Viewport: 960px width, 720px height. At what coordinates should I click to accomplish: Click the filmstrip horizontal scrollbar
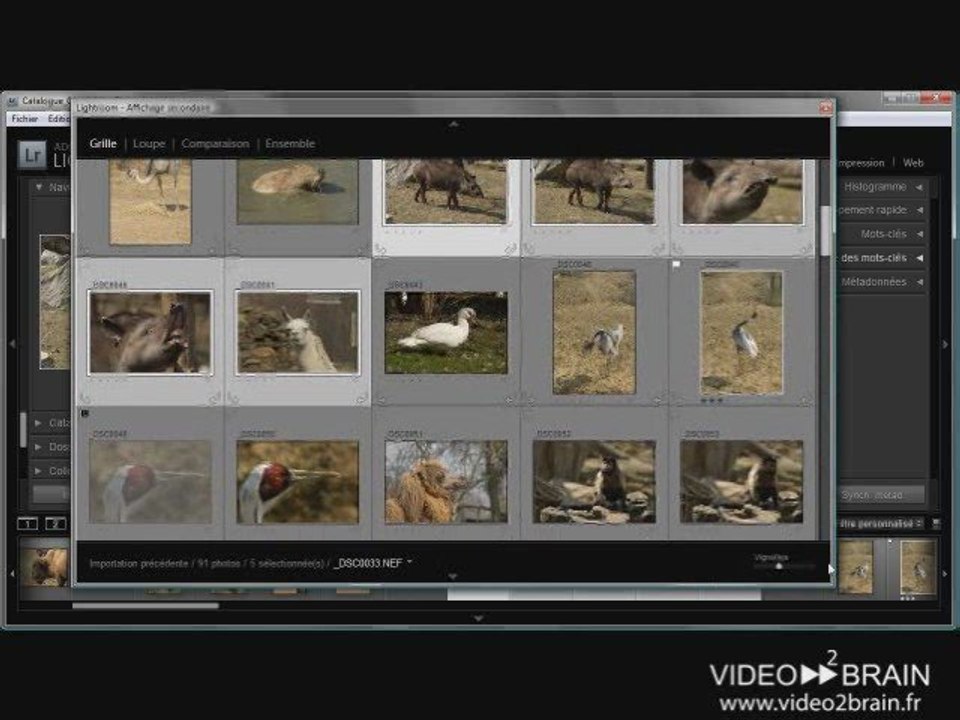(145, 606)
